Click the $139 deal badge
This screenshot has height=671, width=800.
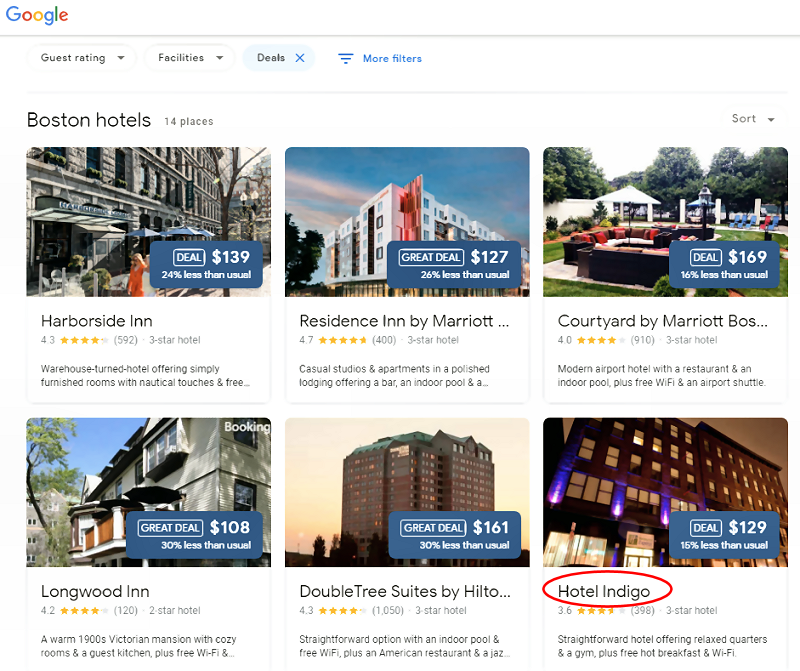(x=206, y=264)
